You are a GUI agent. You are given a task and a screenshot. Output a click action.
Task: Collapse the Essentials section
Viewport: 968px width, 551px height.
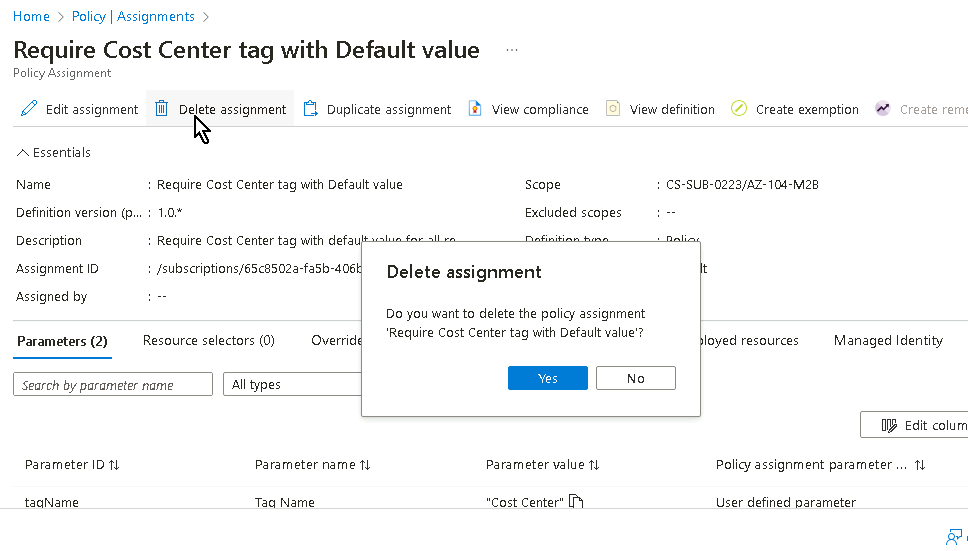(54, 152)
